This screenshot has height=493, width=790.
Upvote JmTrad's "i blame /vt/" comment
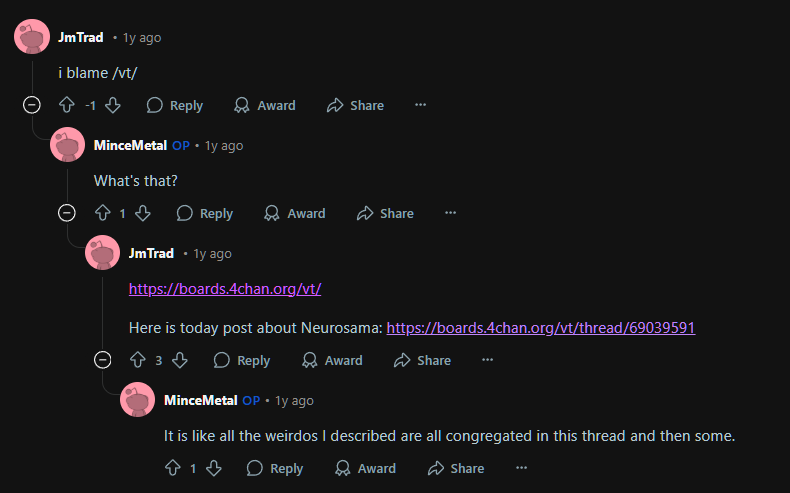pyautogui.click(x=67, y=105)
